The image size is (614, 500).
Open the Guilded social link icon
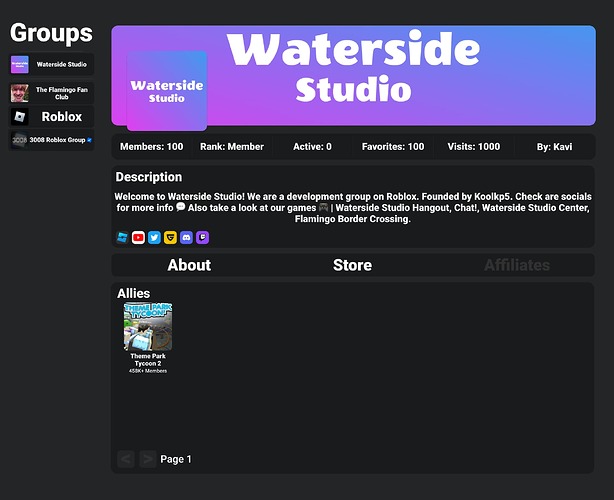point(170,237)
